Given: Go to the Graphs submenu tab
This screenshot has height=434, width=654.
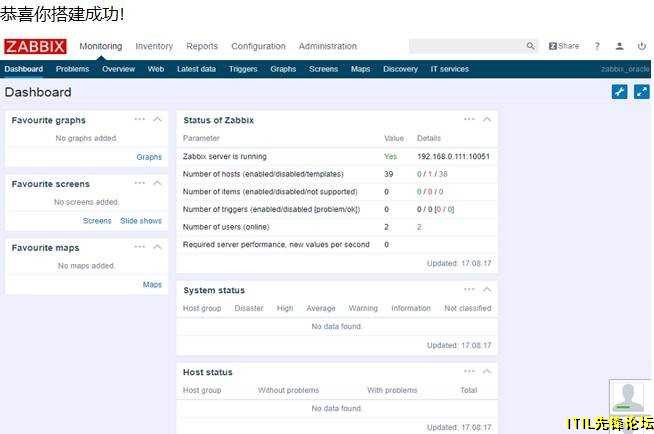Looking at the screenshot, I should click(x=283, y=69).
